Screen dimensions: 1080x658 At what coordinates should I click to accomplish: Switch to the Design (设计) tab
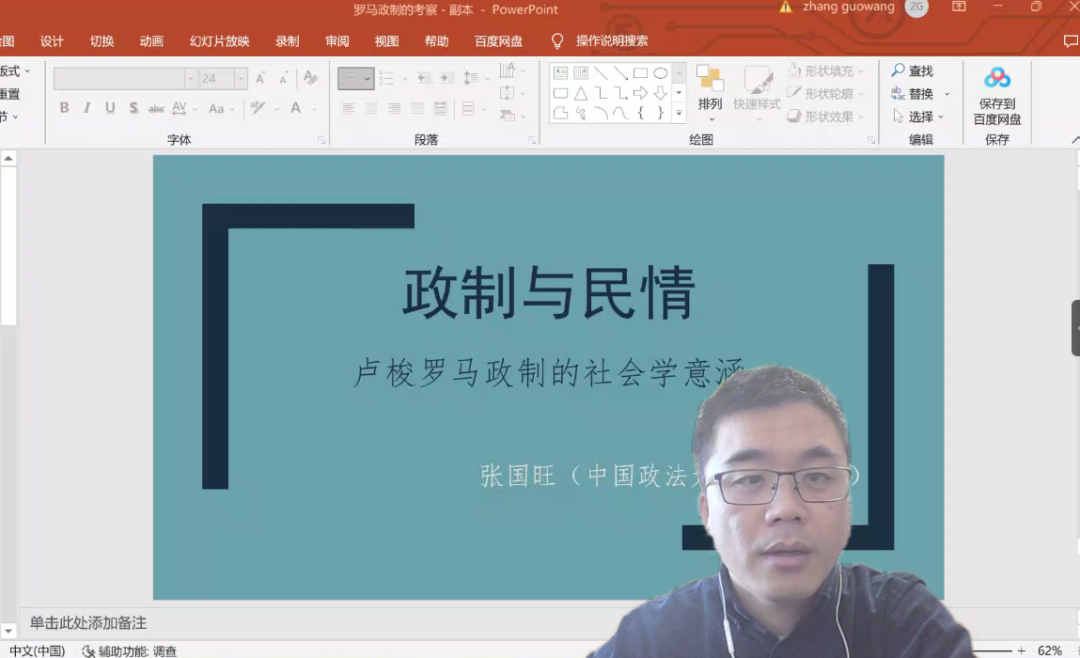pos(52,41)
